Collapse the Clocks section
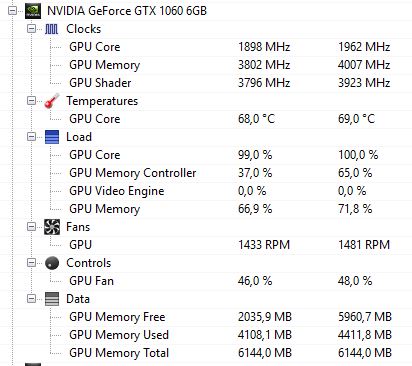This screenshot has width=412, height=366. (x=31, y=29)
